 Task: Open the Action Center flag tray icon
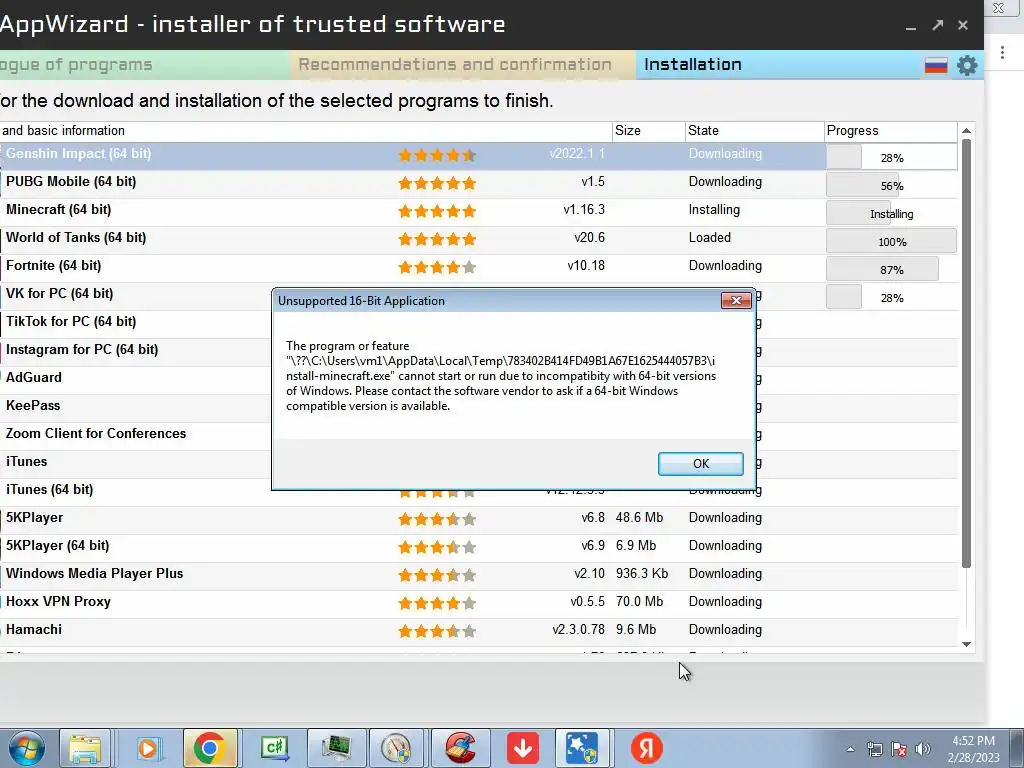point(899,749)
